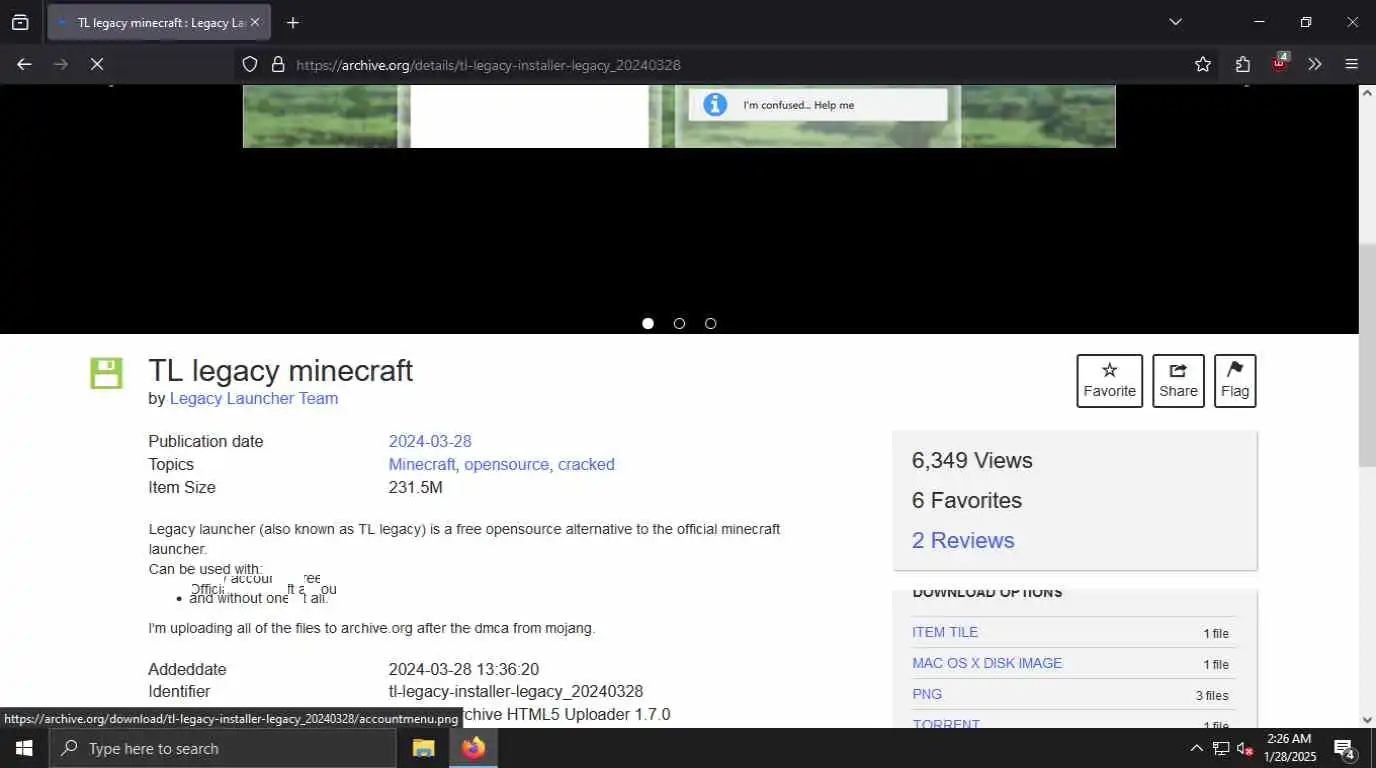Viewport: 1376px width, 768px height.
Task: Stop loading the page
Action: click(97, 64)
